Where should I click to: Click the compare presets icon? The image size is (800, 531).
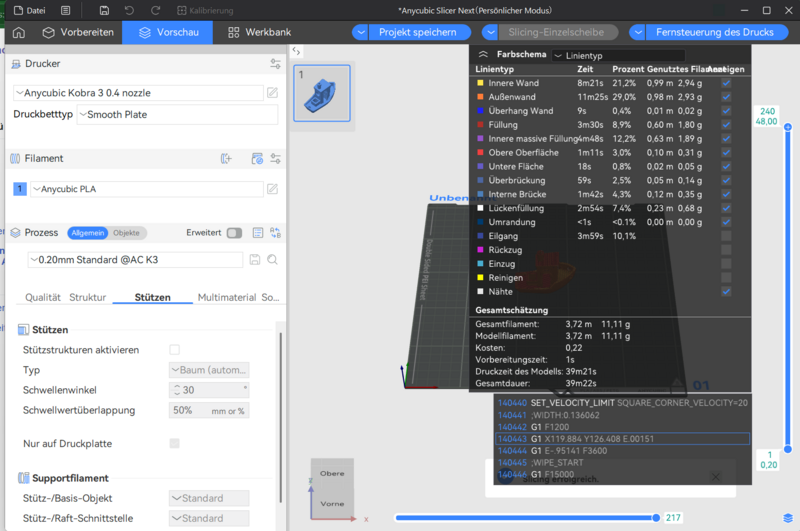[276, 233]
